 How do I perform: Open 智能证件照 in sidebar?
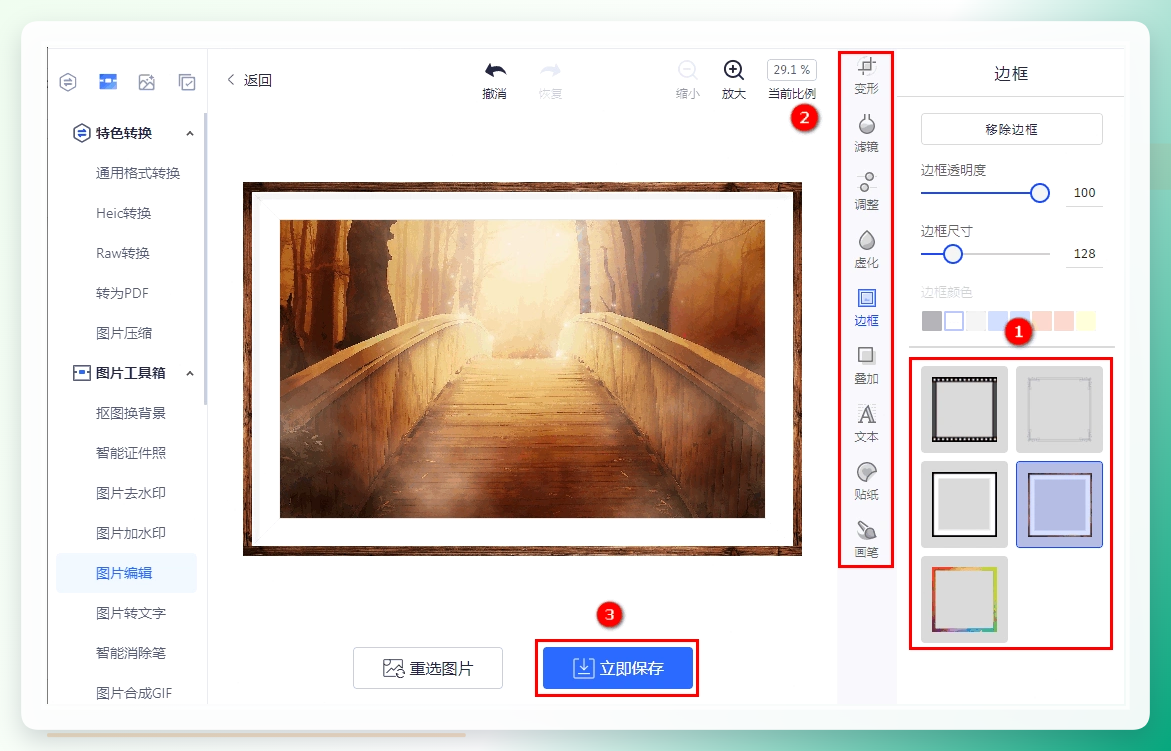coord(131,453)
